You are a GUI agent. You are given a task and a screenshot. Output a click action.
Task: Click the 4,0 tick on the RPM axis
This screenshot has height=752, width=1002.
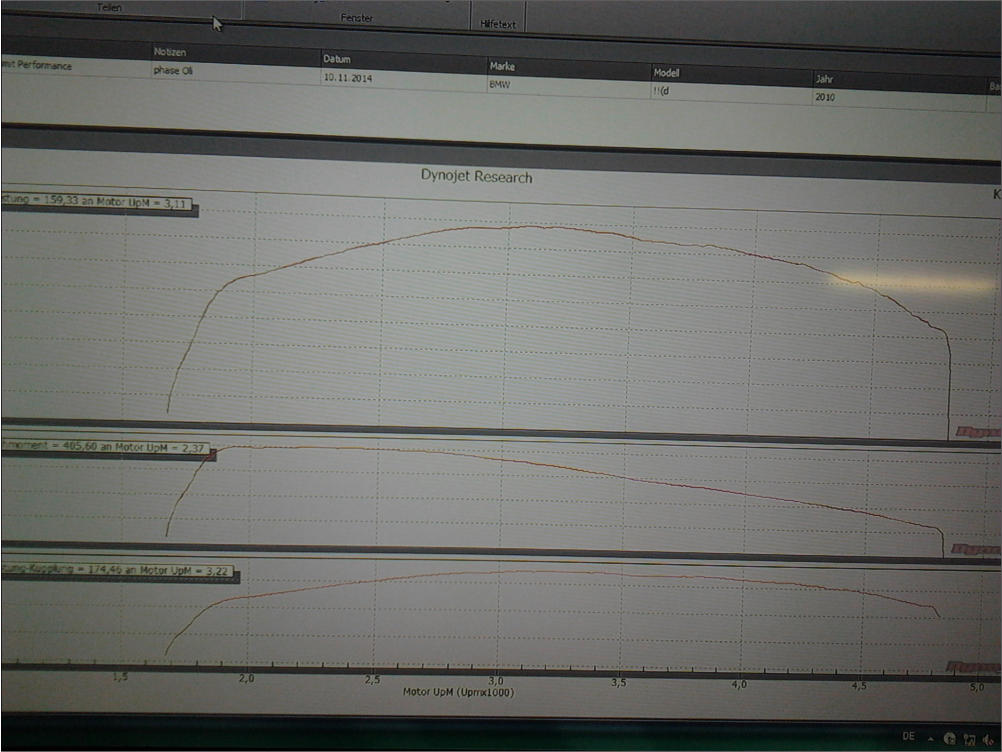tap(739, 684)
